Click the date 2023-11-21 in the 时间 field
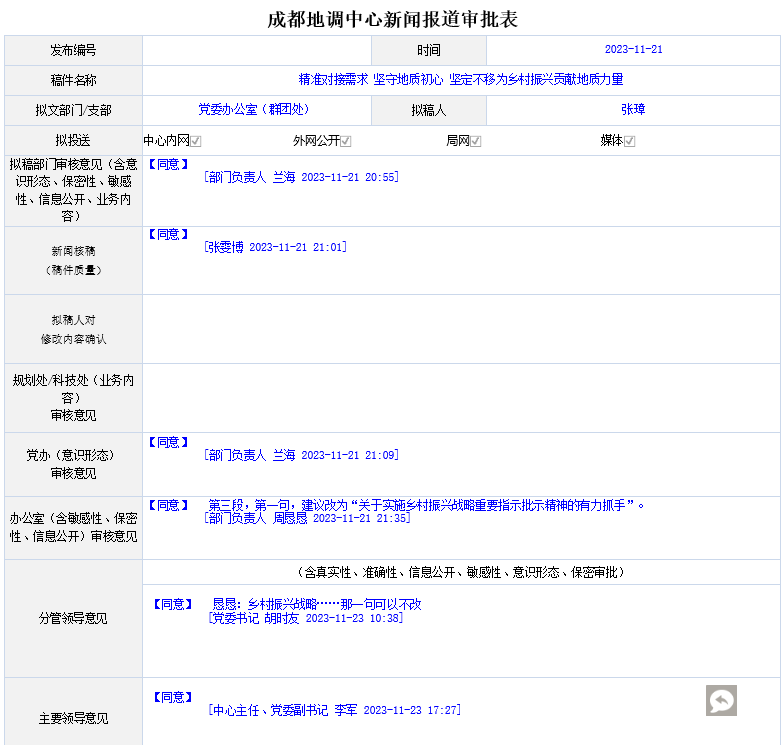Screen dimensions: 782x745 (x=633, y=50)
